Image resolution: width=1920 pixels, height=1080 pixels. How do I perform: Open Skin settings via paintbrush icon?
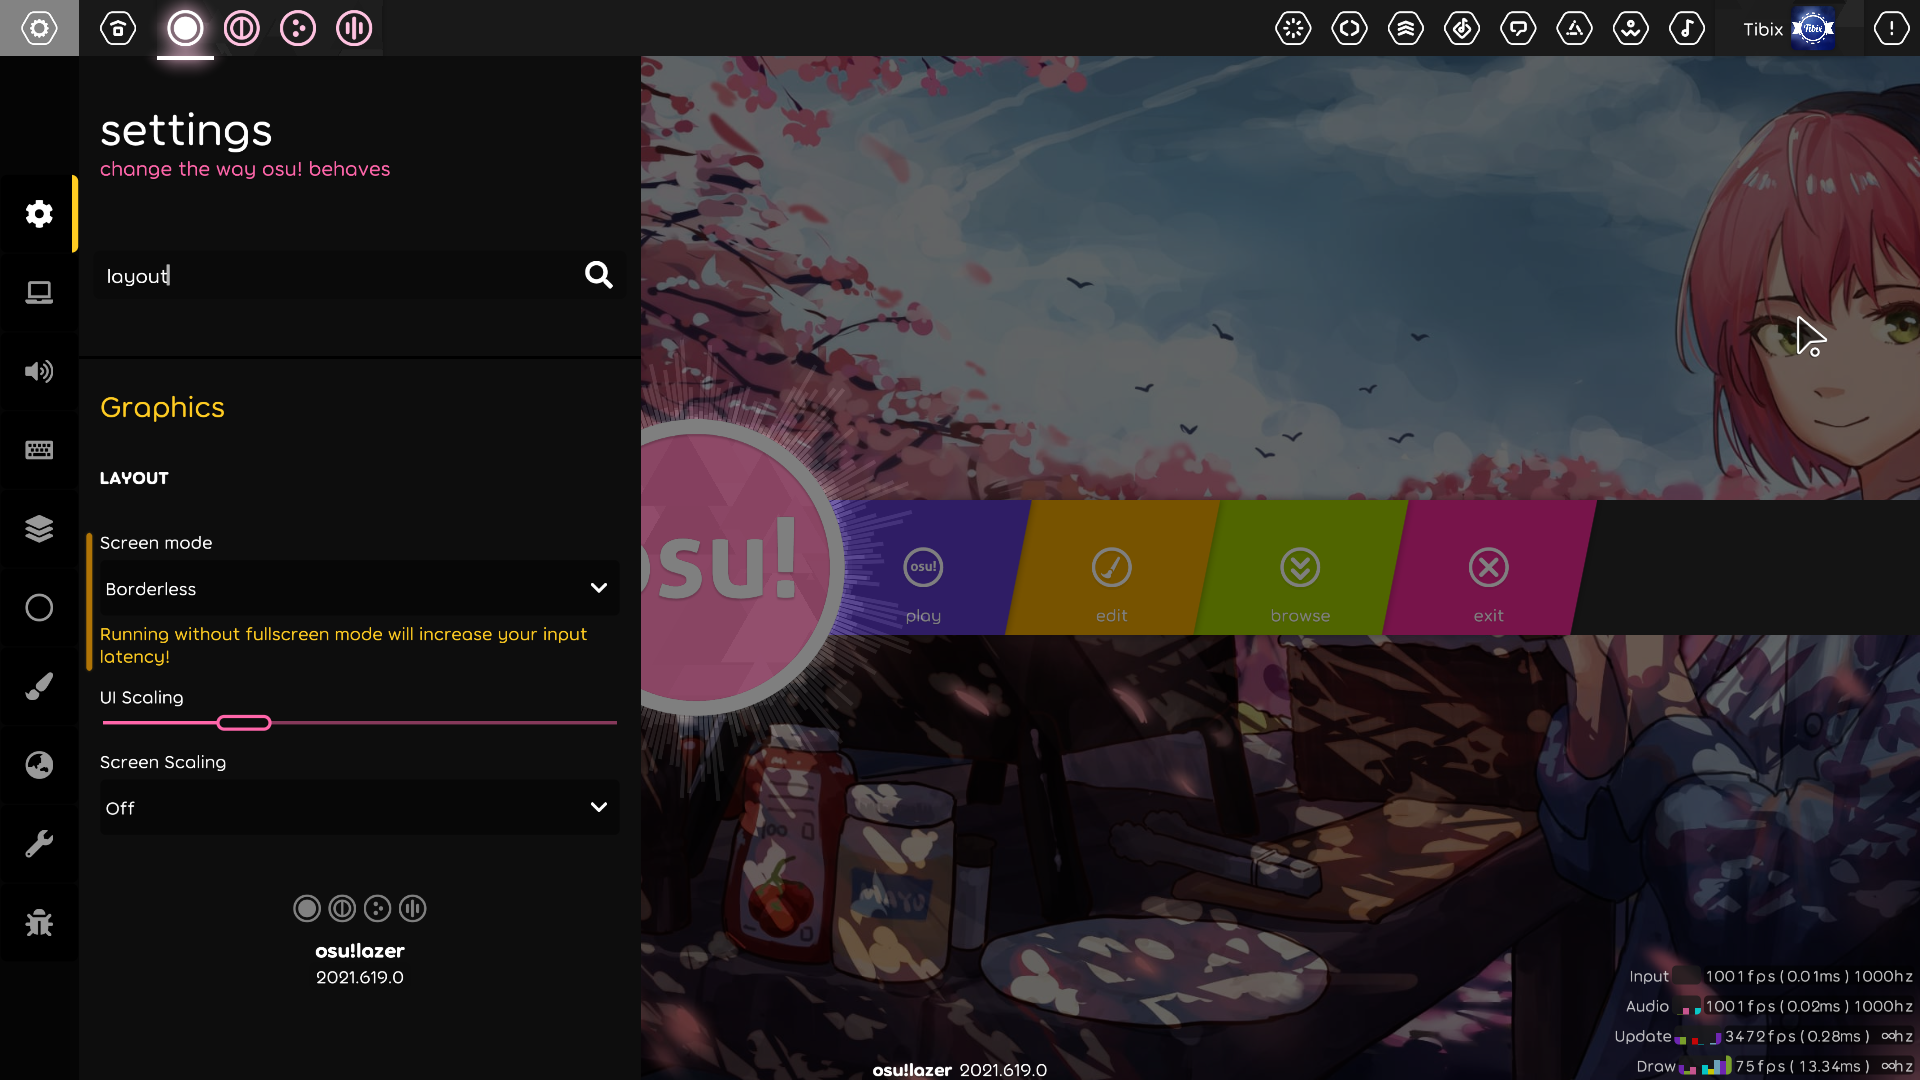pos(39,686)
